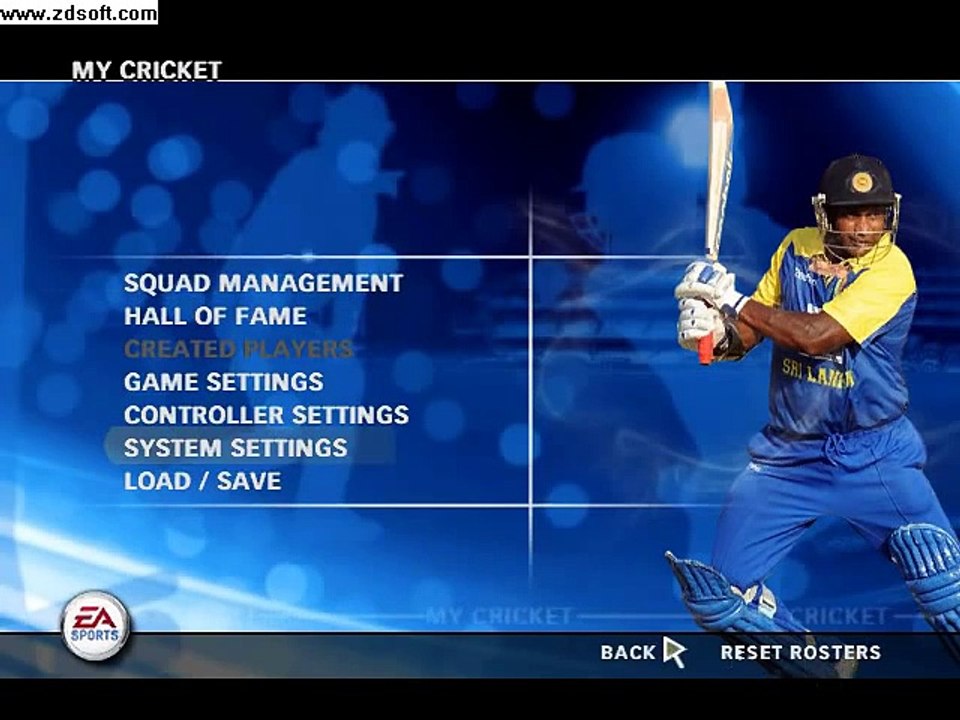Select Hall of Fame option
The image size is (960, 720).
coord(215,316)
